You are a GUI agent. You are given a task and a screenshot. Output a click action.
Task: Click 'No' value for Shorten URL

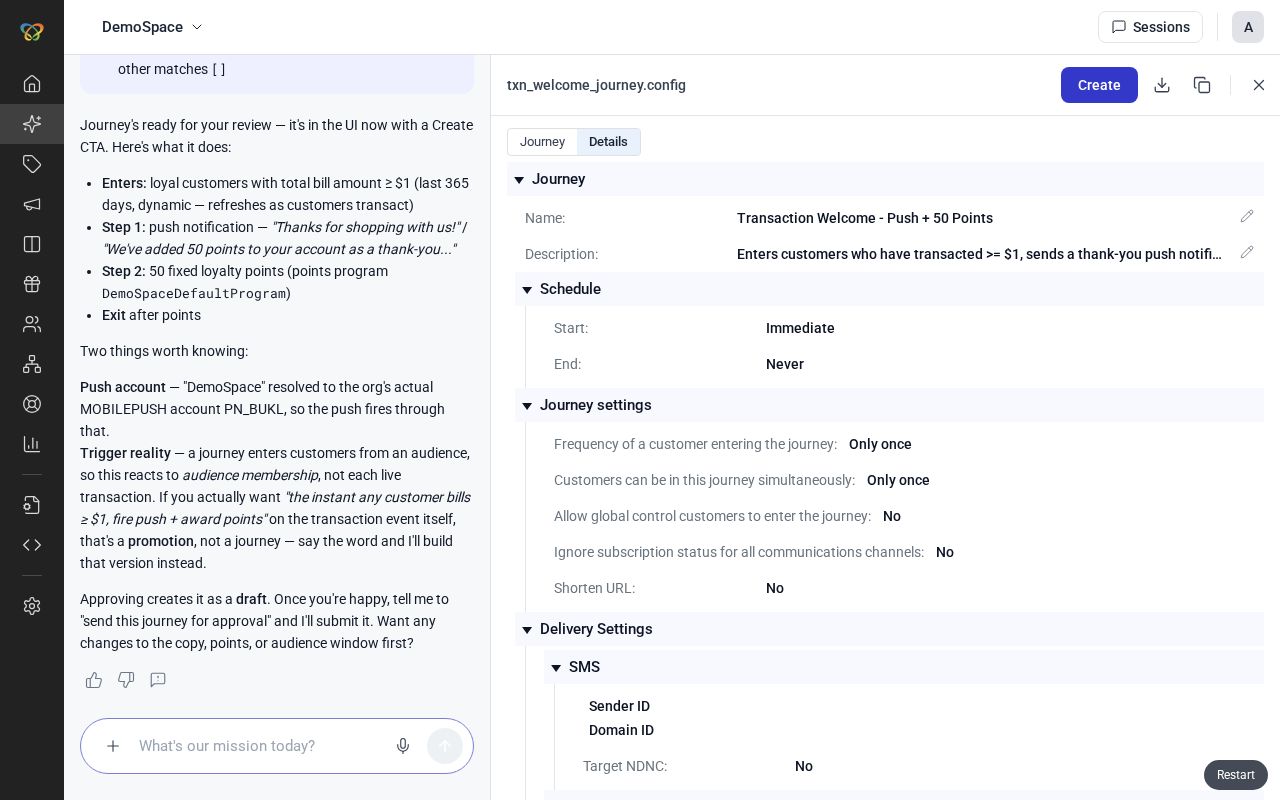coord(775,588)
